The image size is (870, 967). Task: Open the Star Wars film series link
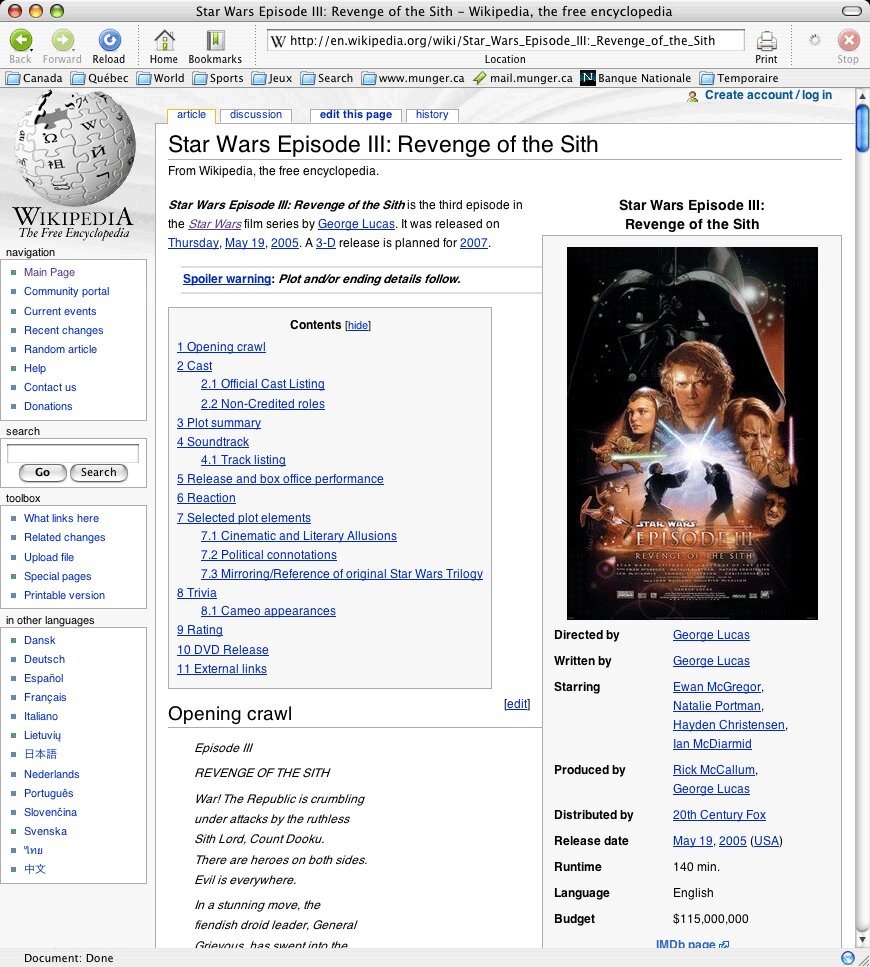215,224
